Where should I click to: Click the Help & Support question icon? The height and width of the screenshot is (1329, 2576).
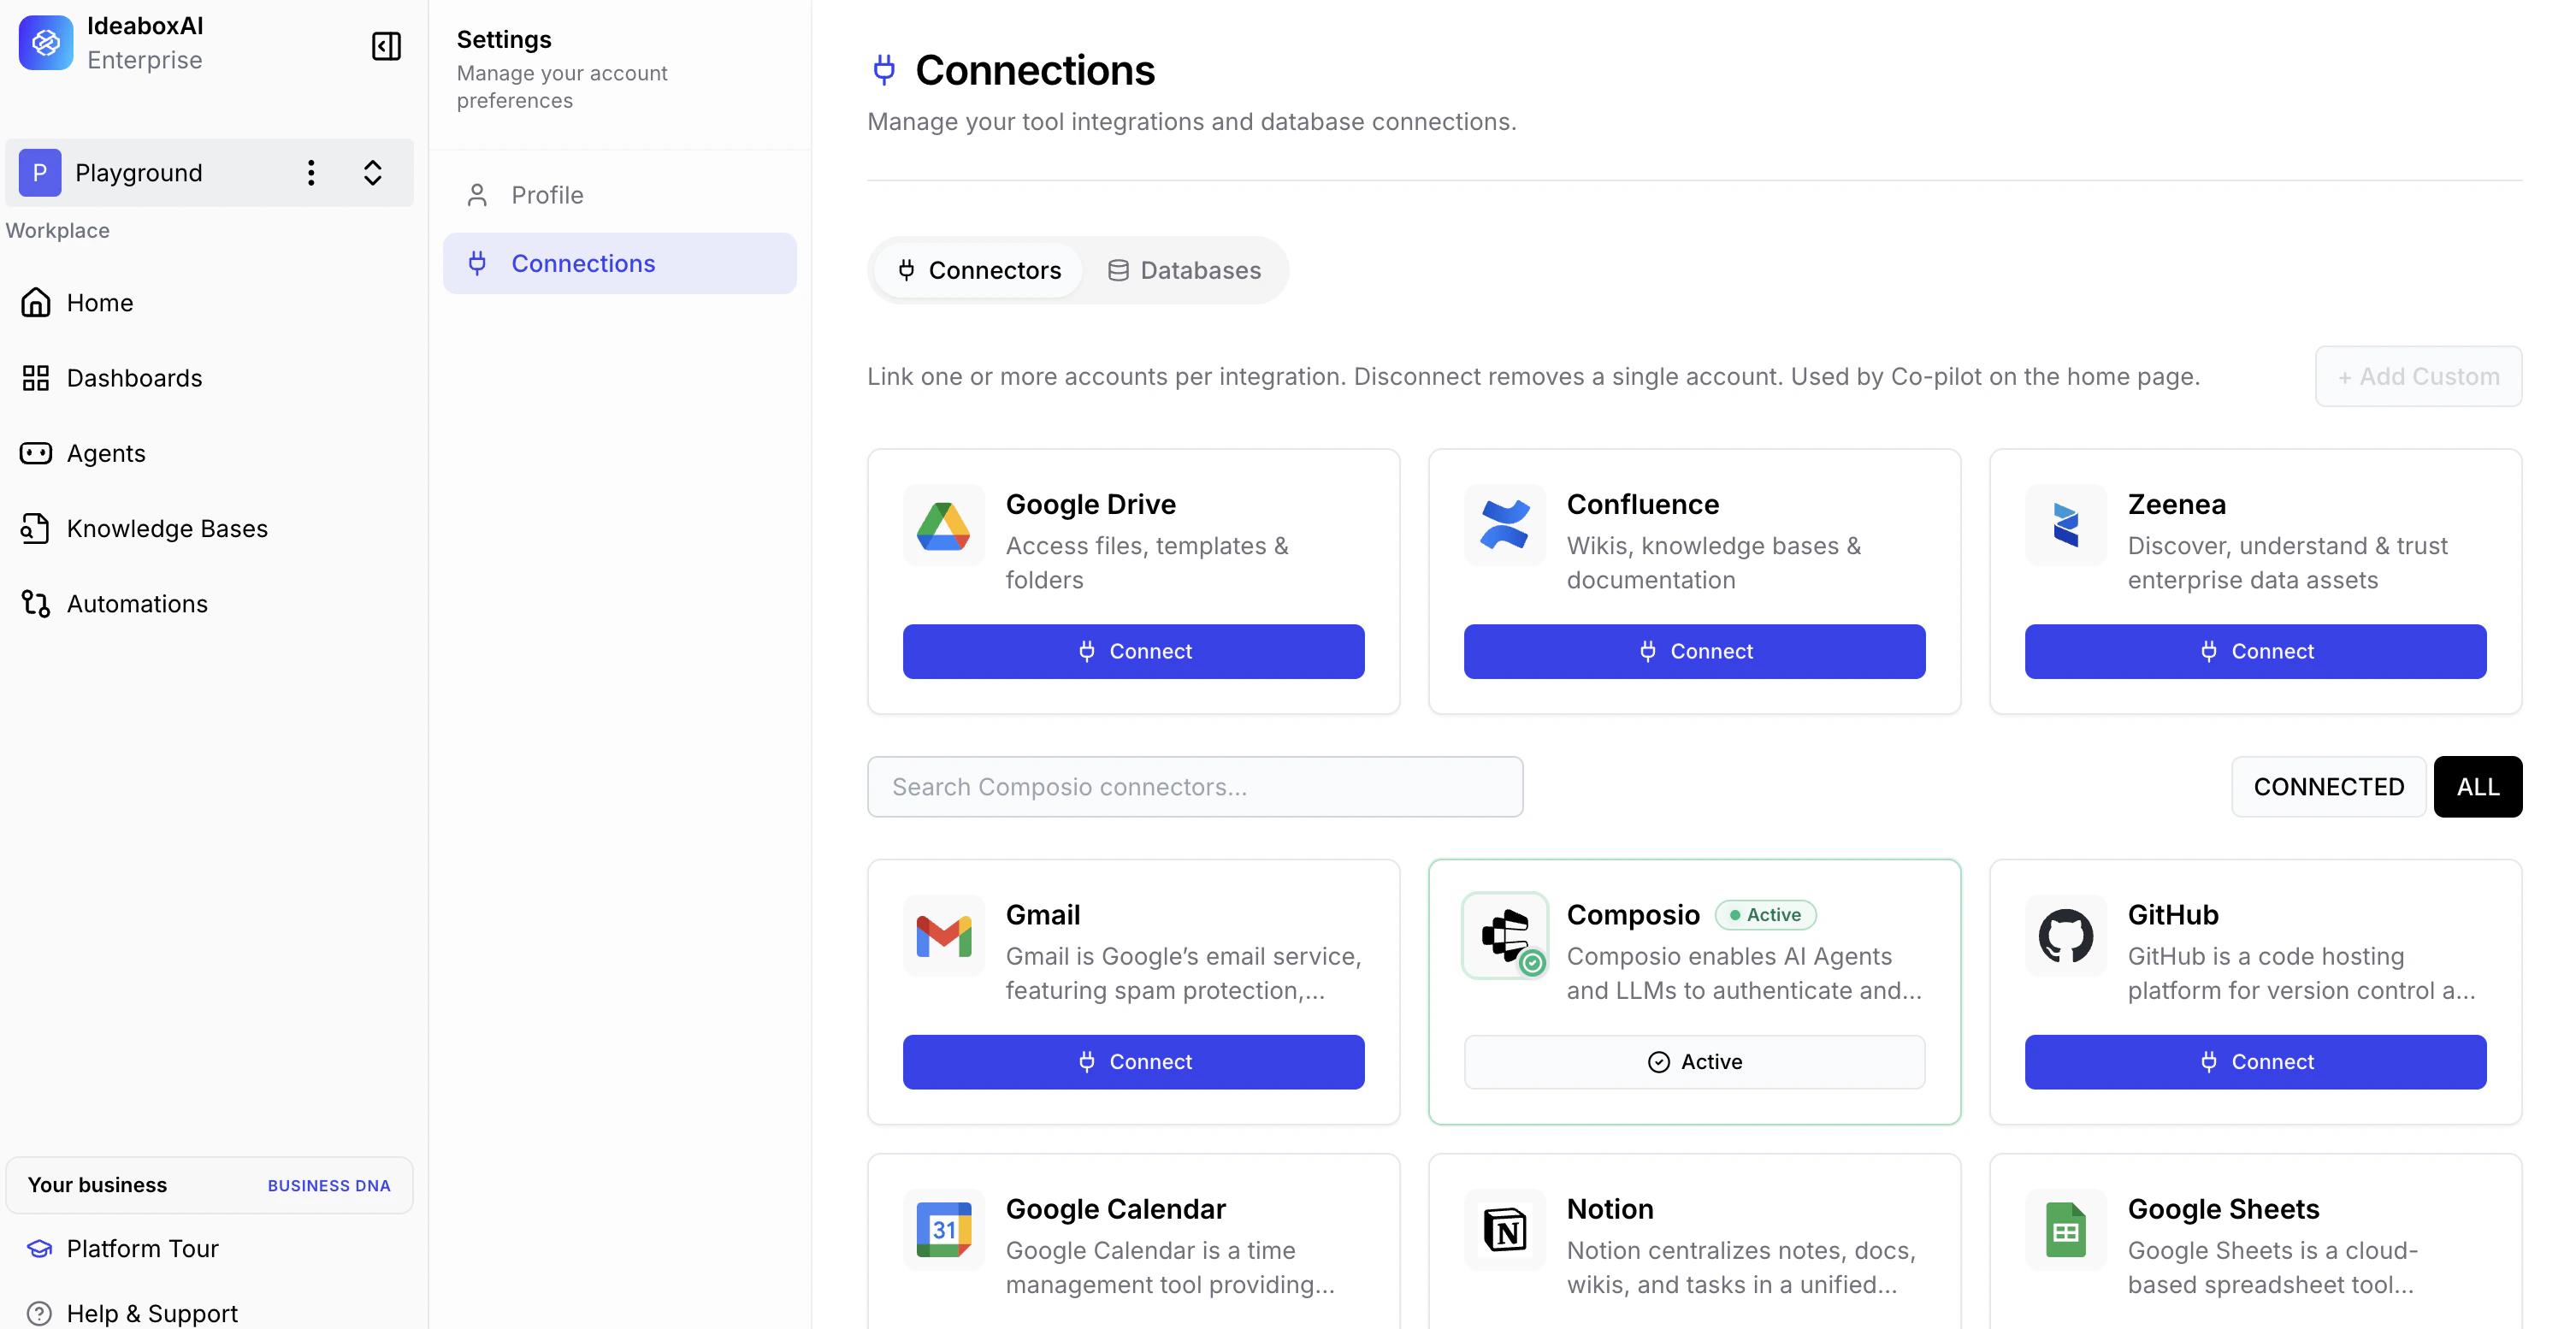(39, 1313)
